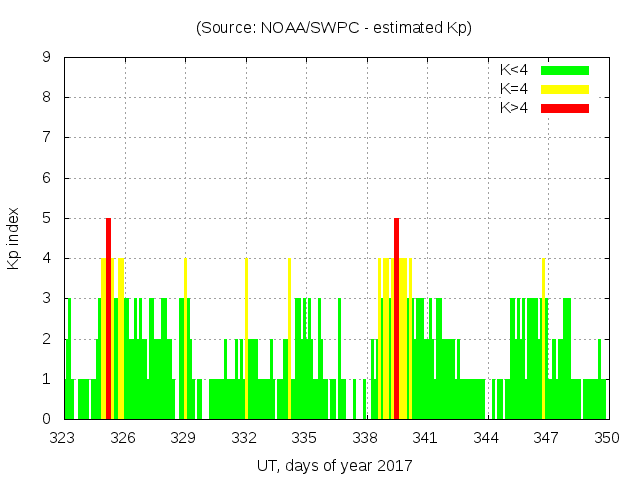Click the x-axis tick label 344
This screenshot has height=480, width=640.
coord(486,437)
